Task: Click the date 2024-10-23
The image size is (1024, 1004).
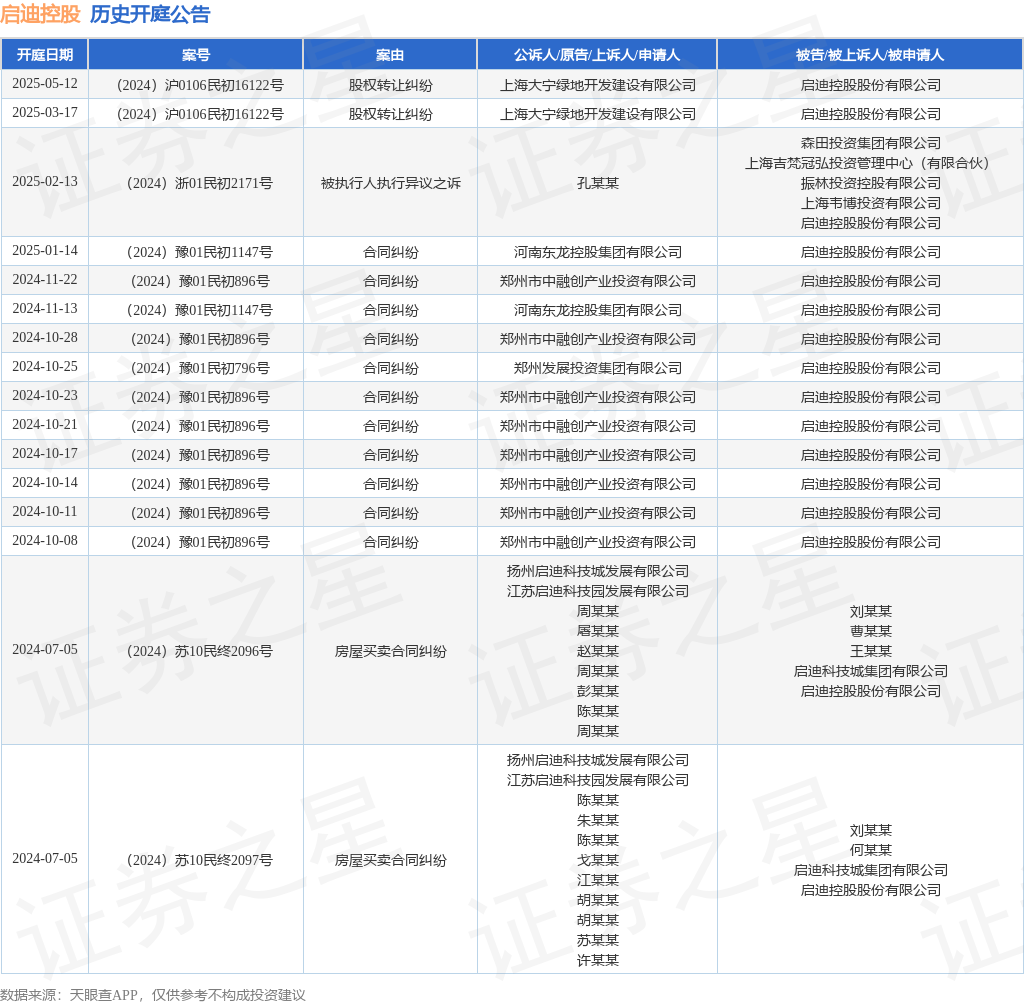Action: 44,395
